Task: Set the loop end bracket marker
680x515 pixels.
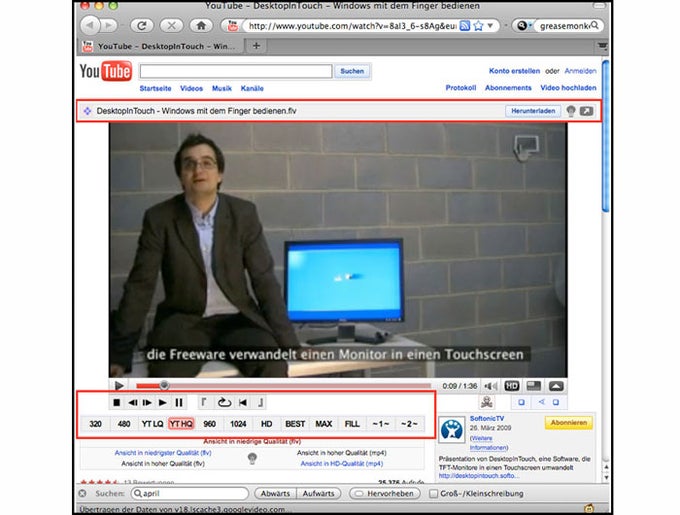Action: [x=260, y=403]
